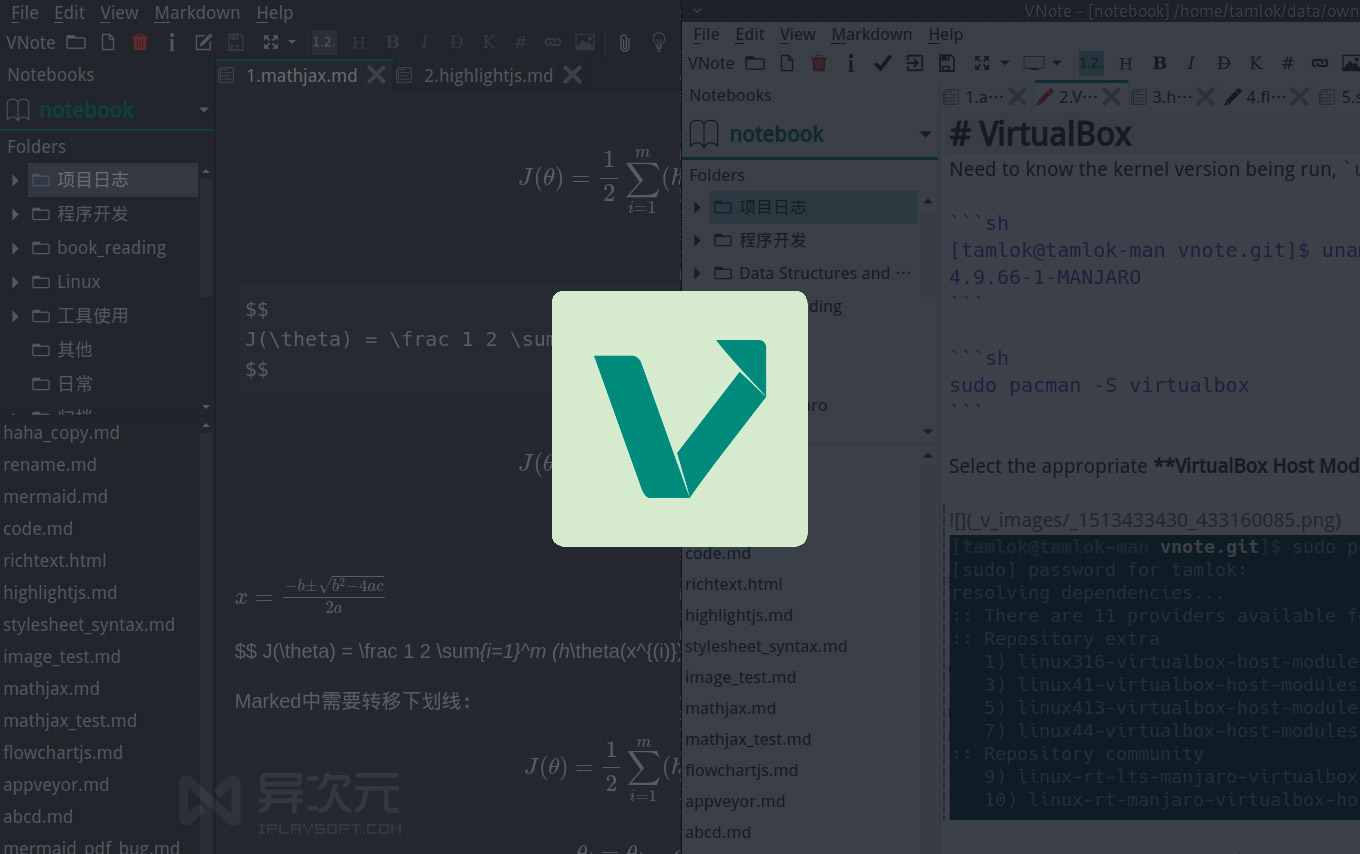Expand the 项目日志 folder
1360x854 pixels.
tap(14, 179)
